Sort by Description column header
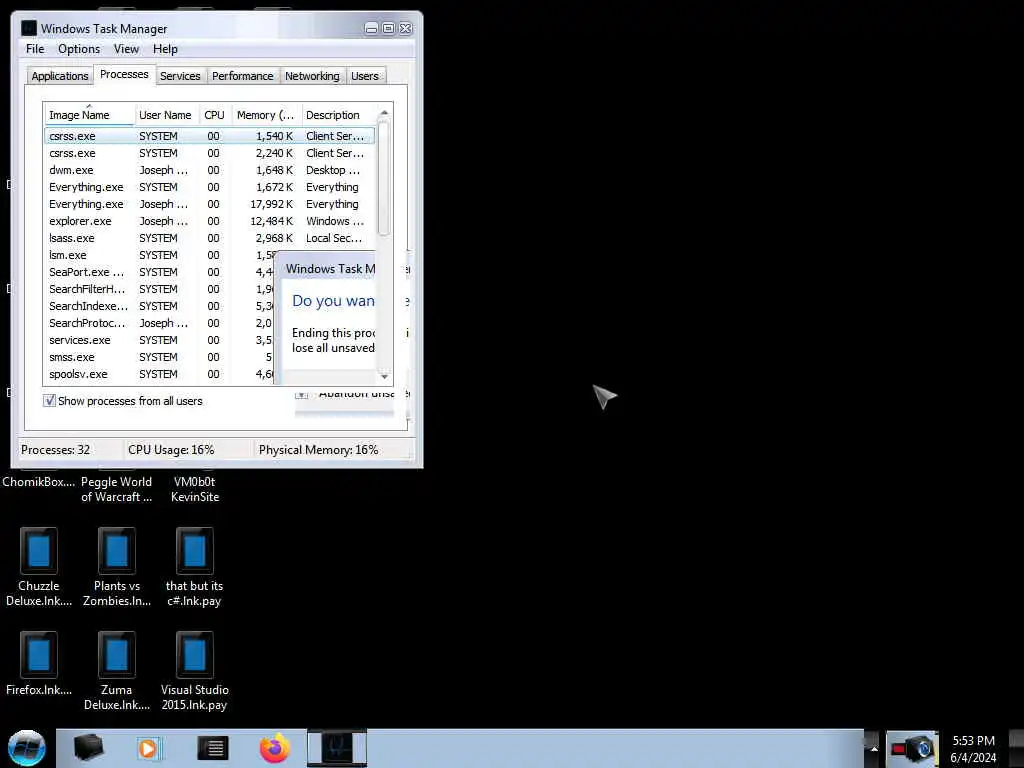1024x768 pixels. 338,115
